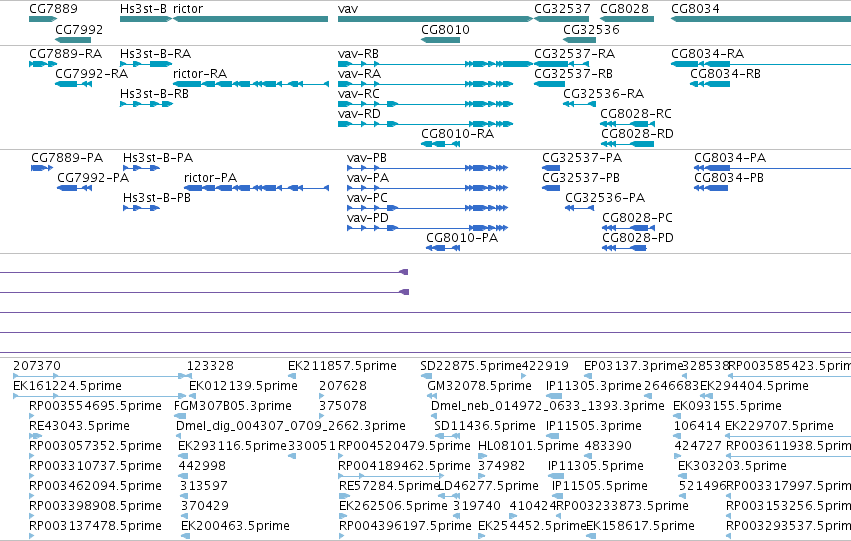Click feature Dmel_neb_014972_0633_1393.3prime
The height and width of the screenshot is (541, 851).
(x=548, y=405)
